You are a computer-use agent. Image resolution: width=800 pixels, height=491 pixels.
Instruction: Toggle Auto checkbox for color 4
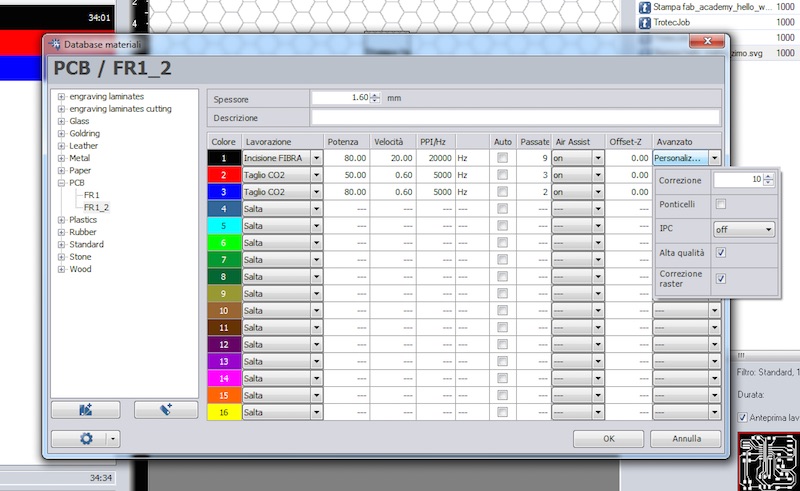(503, 208)
